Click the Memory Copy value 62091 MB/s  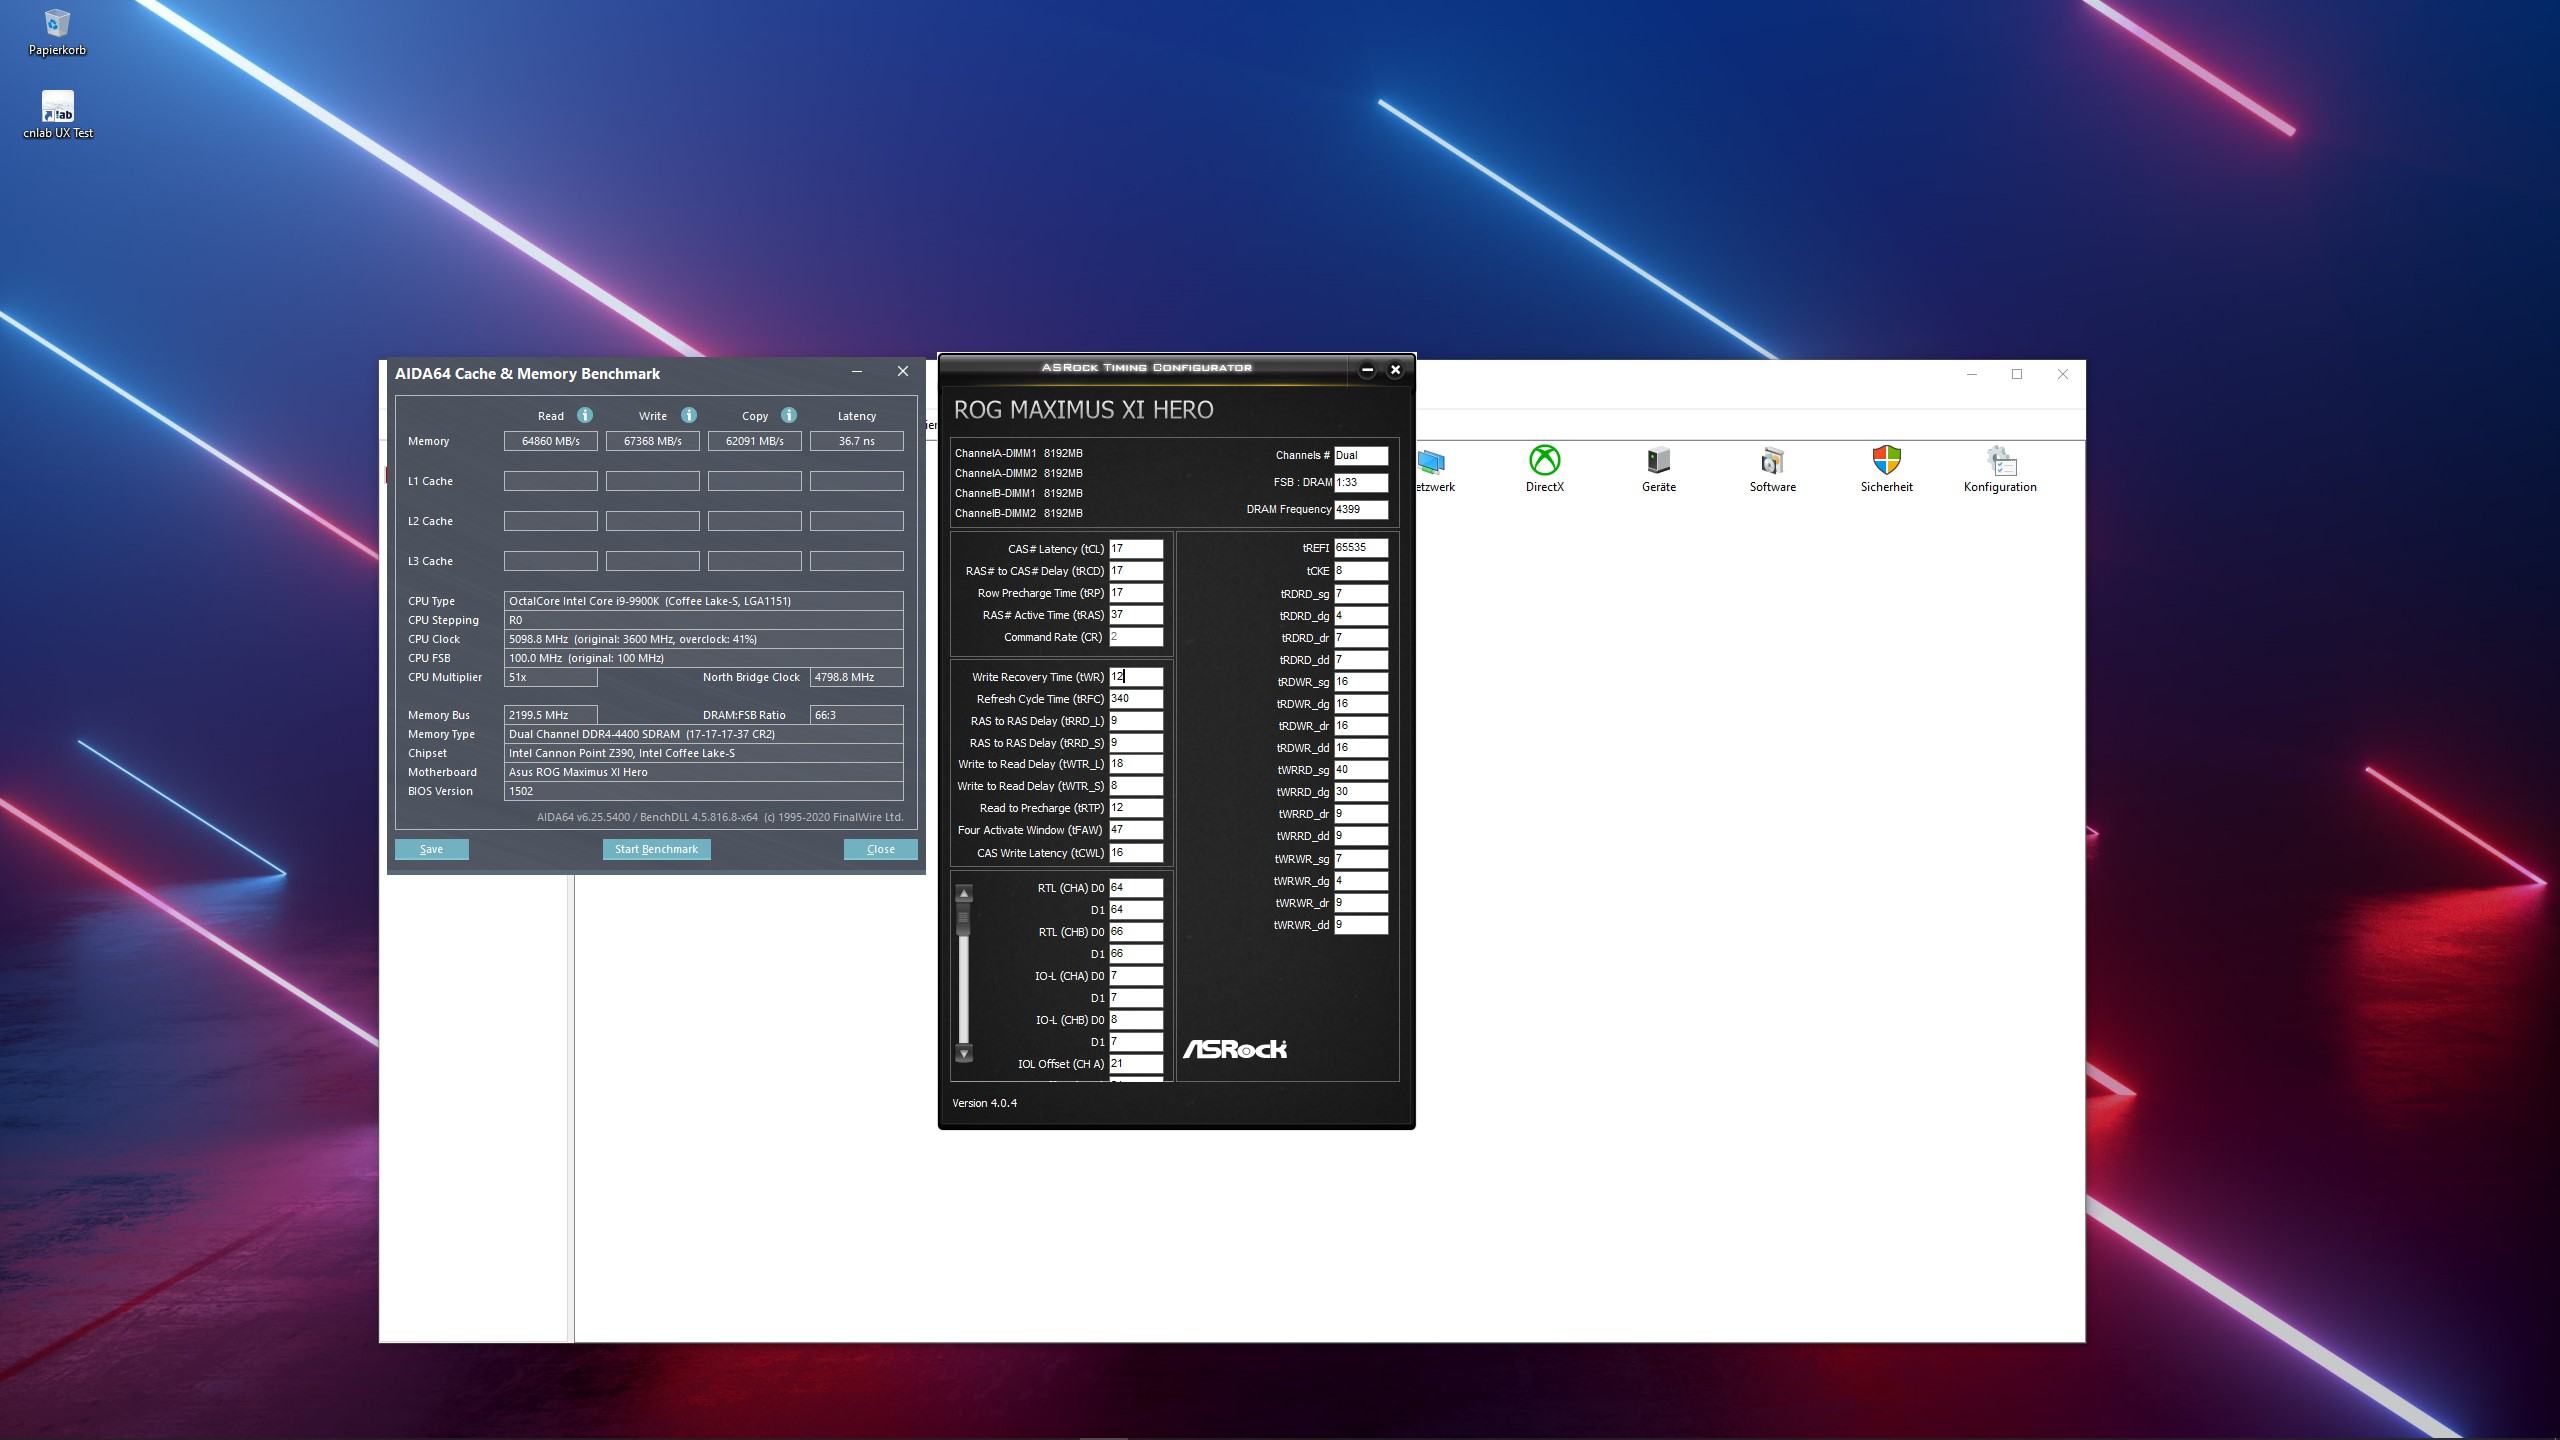click(755, 441)
